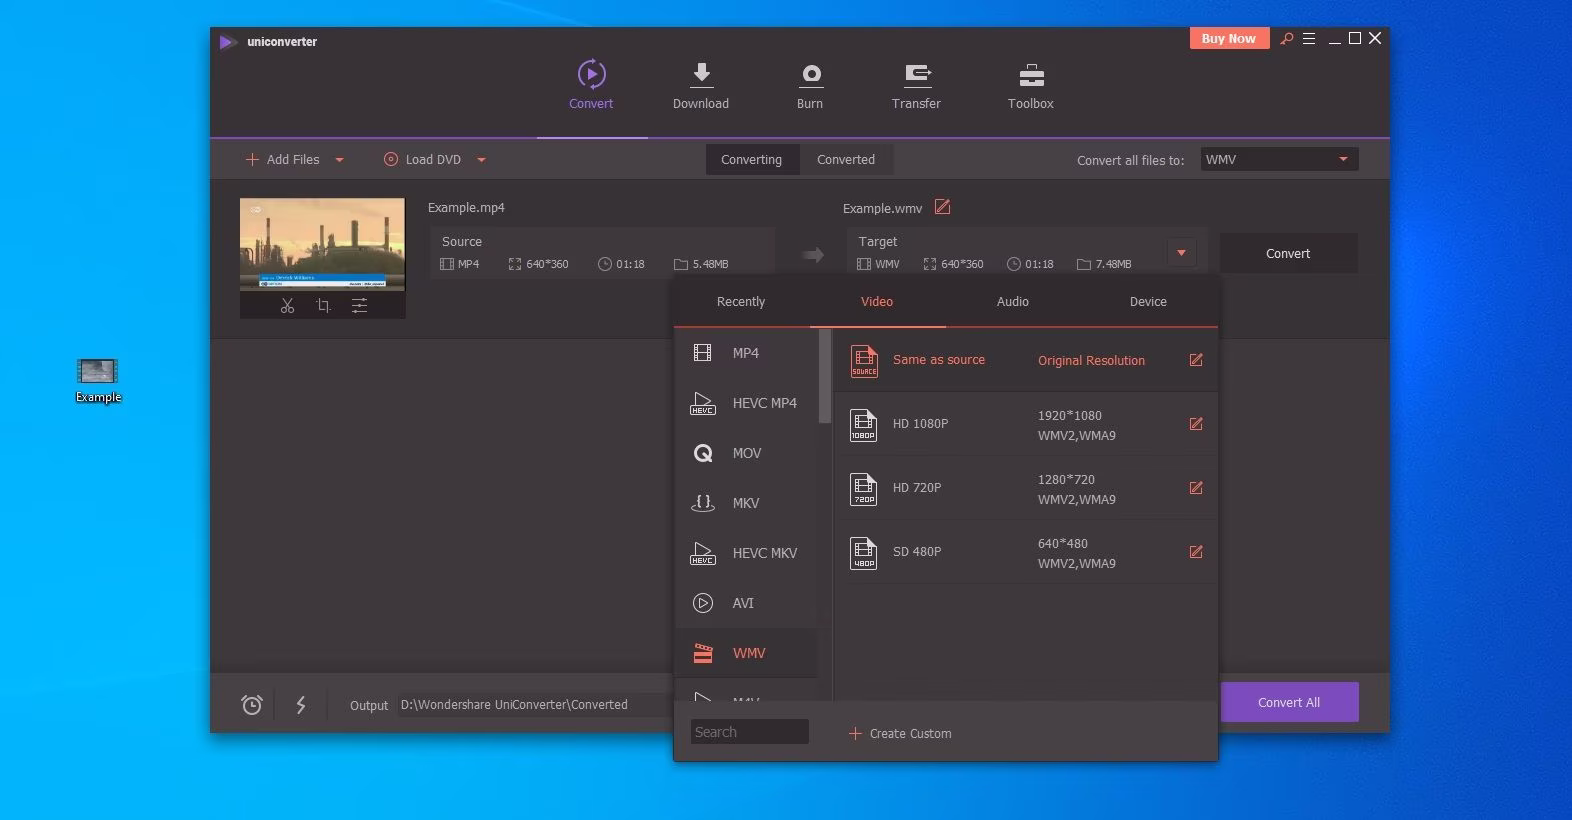Click the crop icon under video thumbnail
Viewport: 1572px width, 820px height.
click(323, 306)
